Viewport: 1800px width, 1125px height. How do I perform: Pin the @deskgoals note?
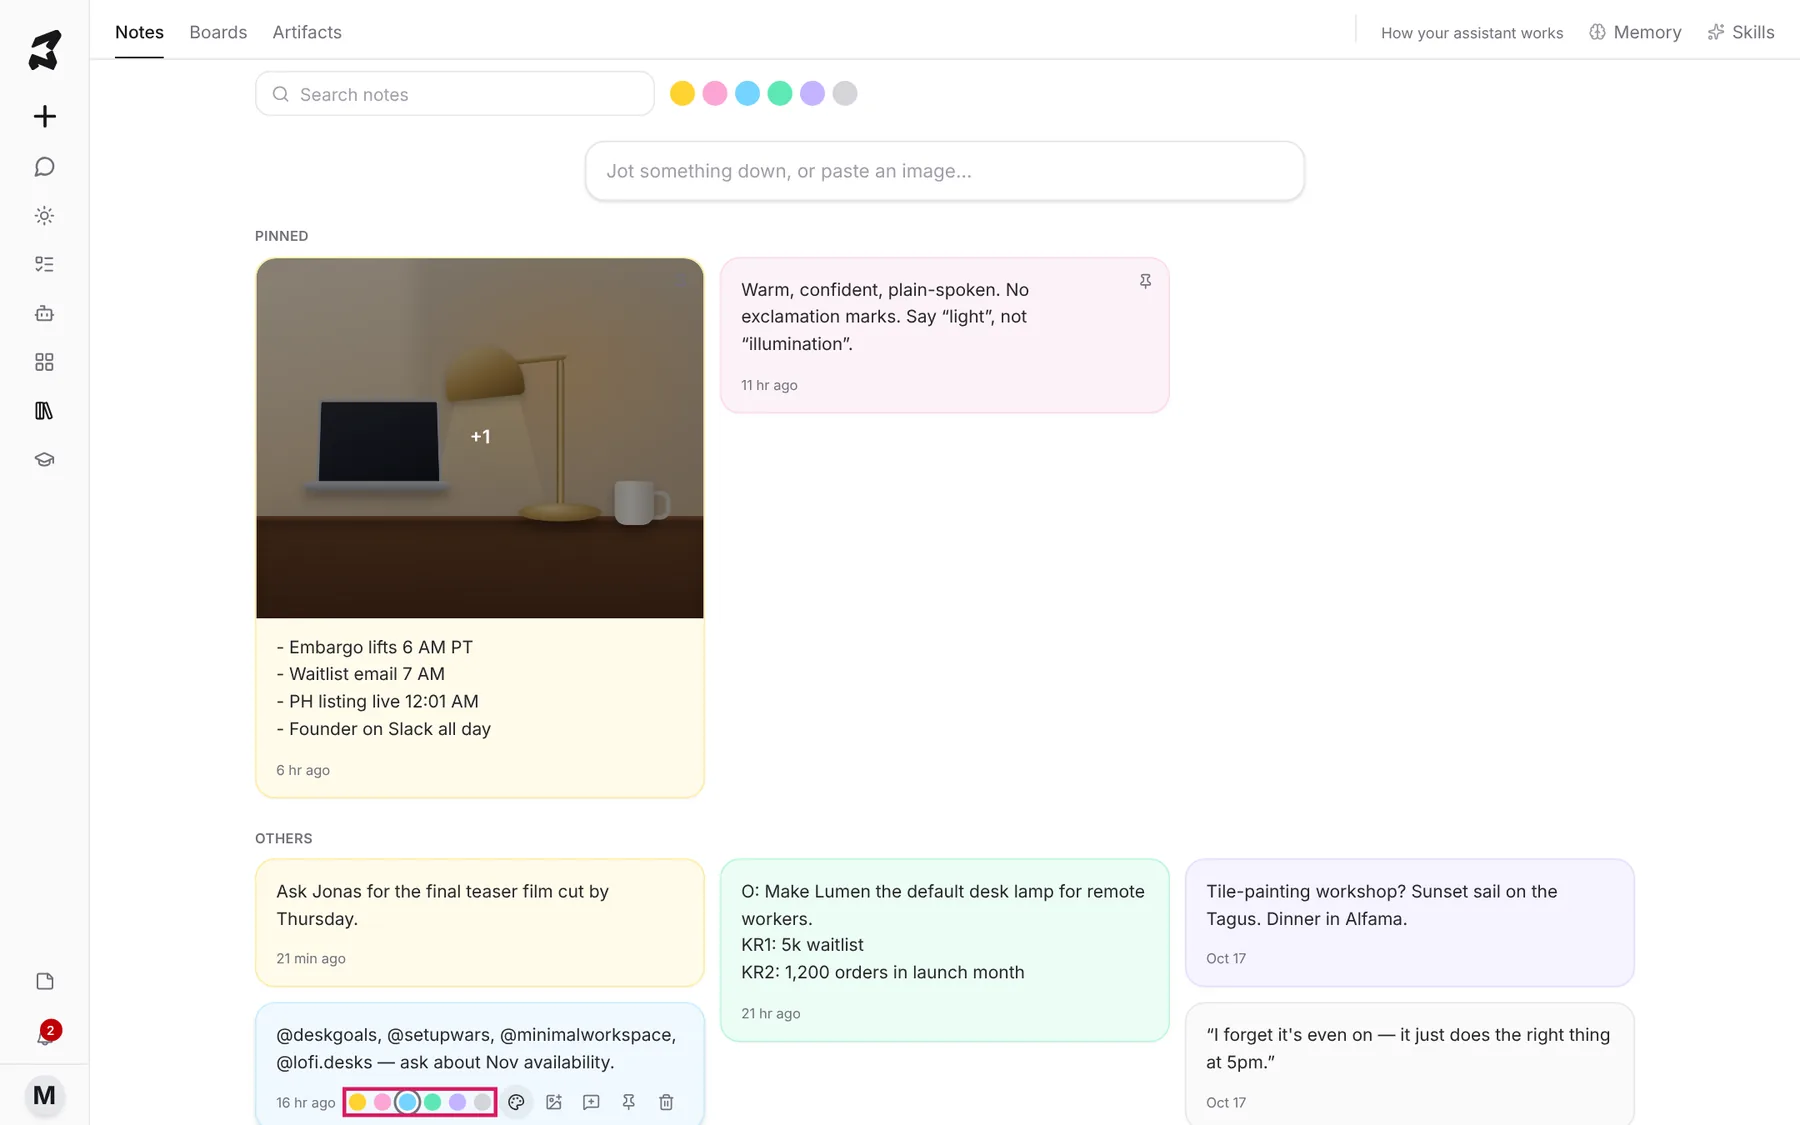629,1102
